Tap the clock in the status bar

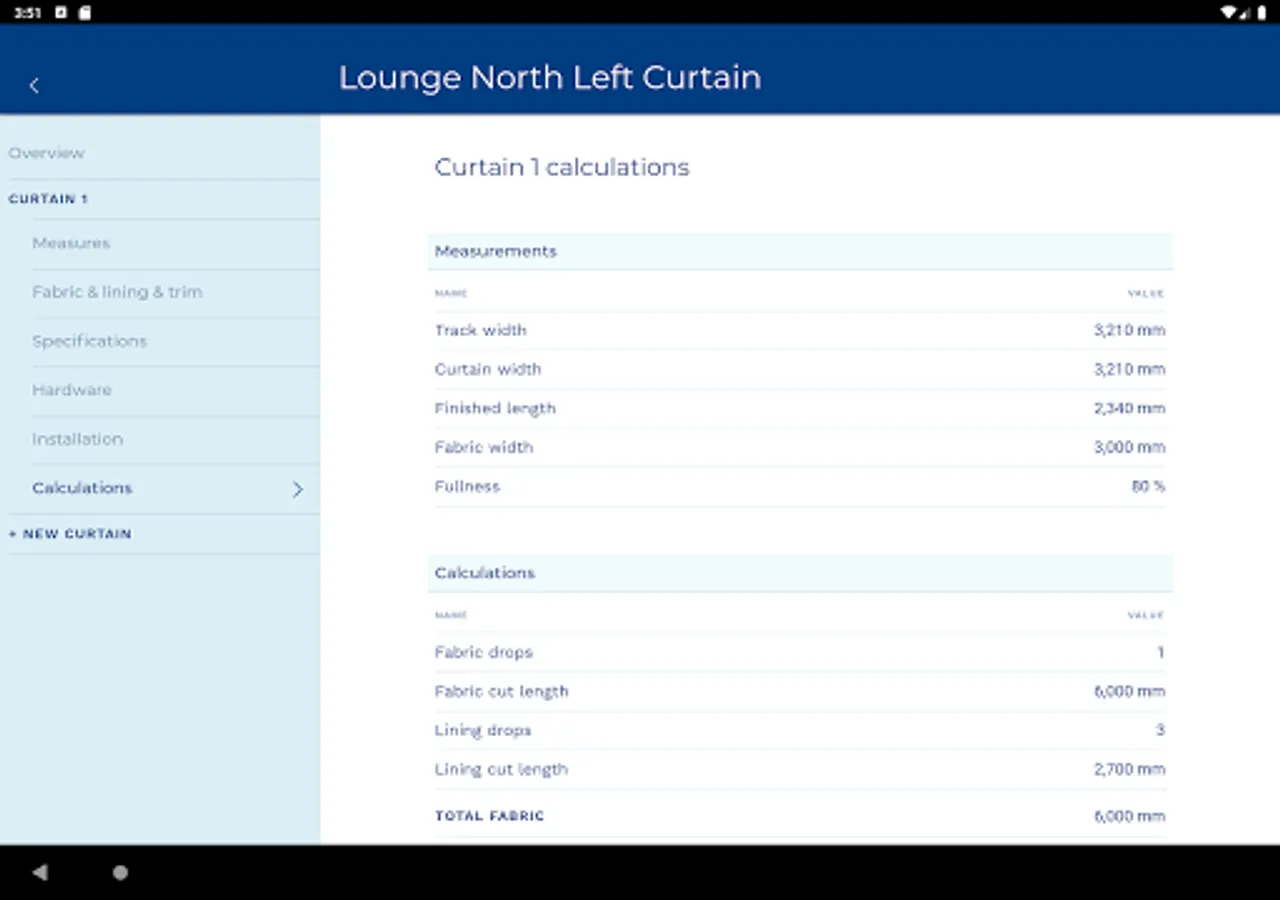pos(27,12)
